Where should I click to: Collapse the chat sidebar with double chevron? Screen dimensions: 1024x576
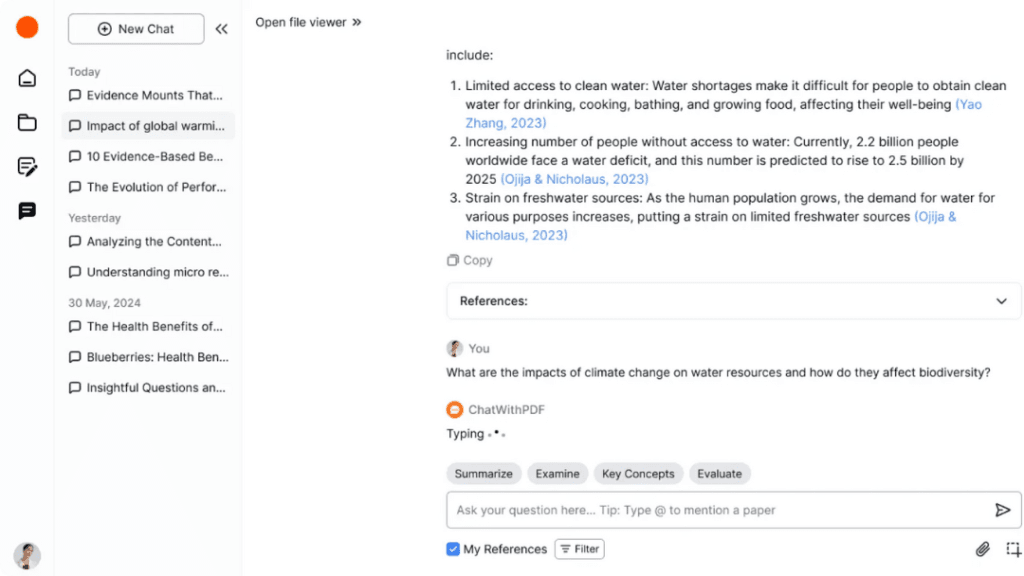pyautogui.click(x=221, y=29)
